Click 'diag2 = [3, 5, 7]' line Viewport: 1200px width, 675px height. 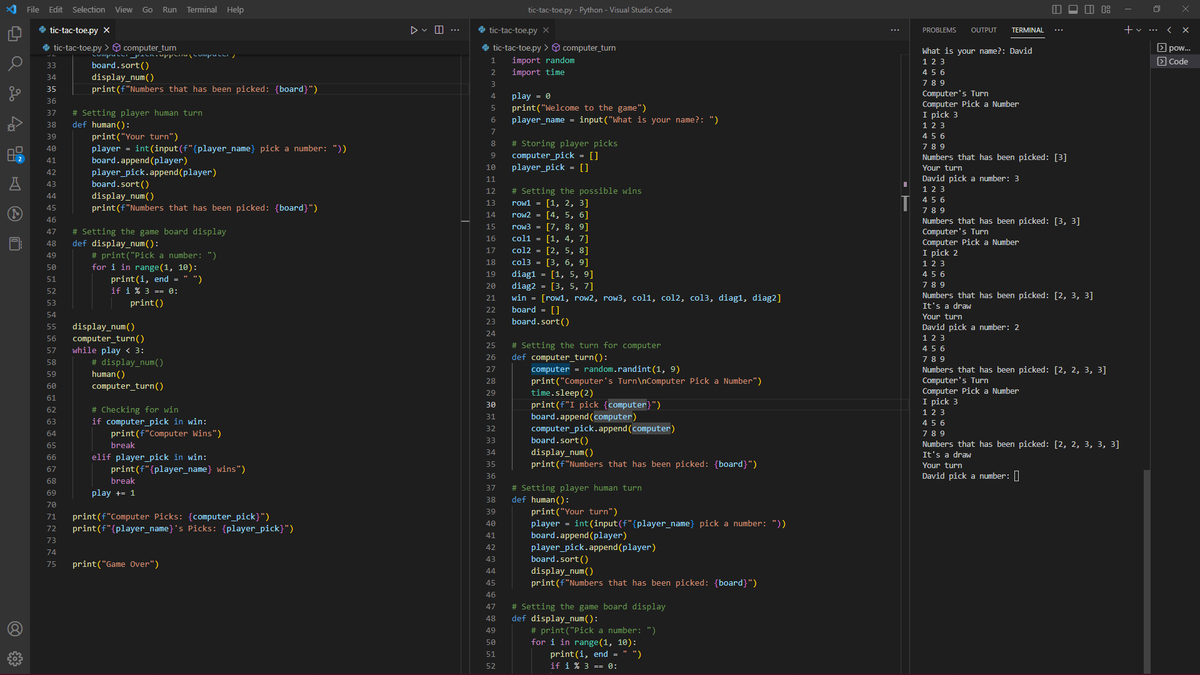552,285
